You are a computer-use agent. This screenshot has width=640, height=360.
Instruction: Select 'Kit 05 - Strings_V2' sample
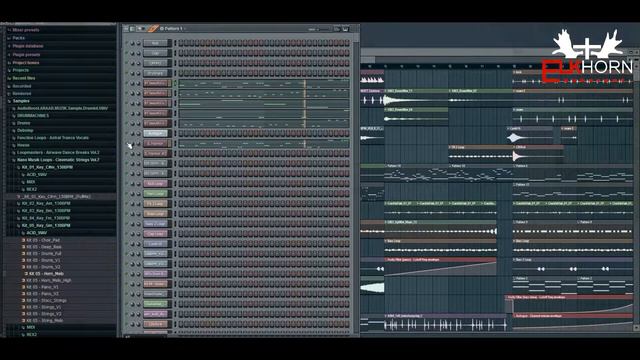[44, 314]
